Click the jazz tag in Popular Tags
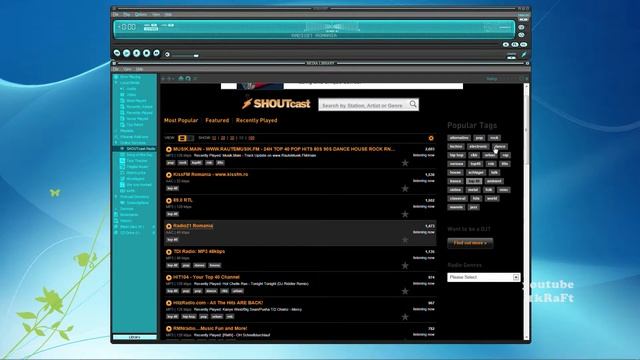Image resolution: width=640 pixels, height=360 pixels. click(473, 207)
